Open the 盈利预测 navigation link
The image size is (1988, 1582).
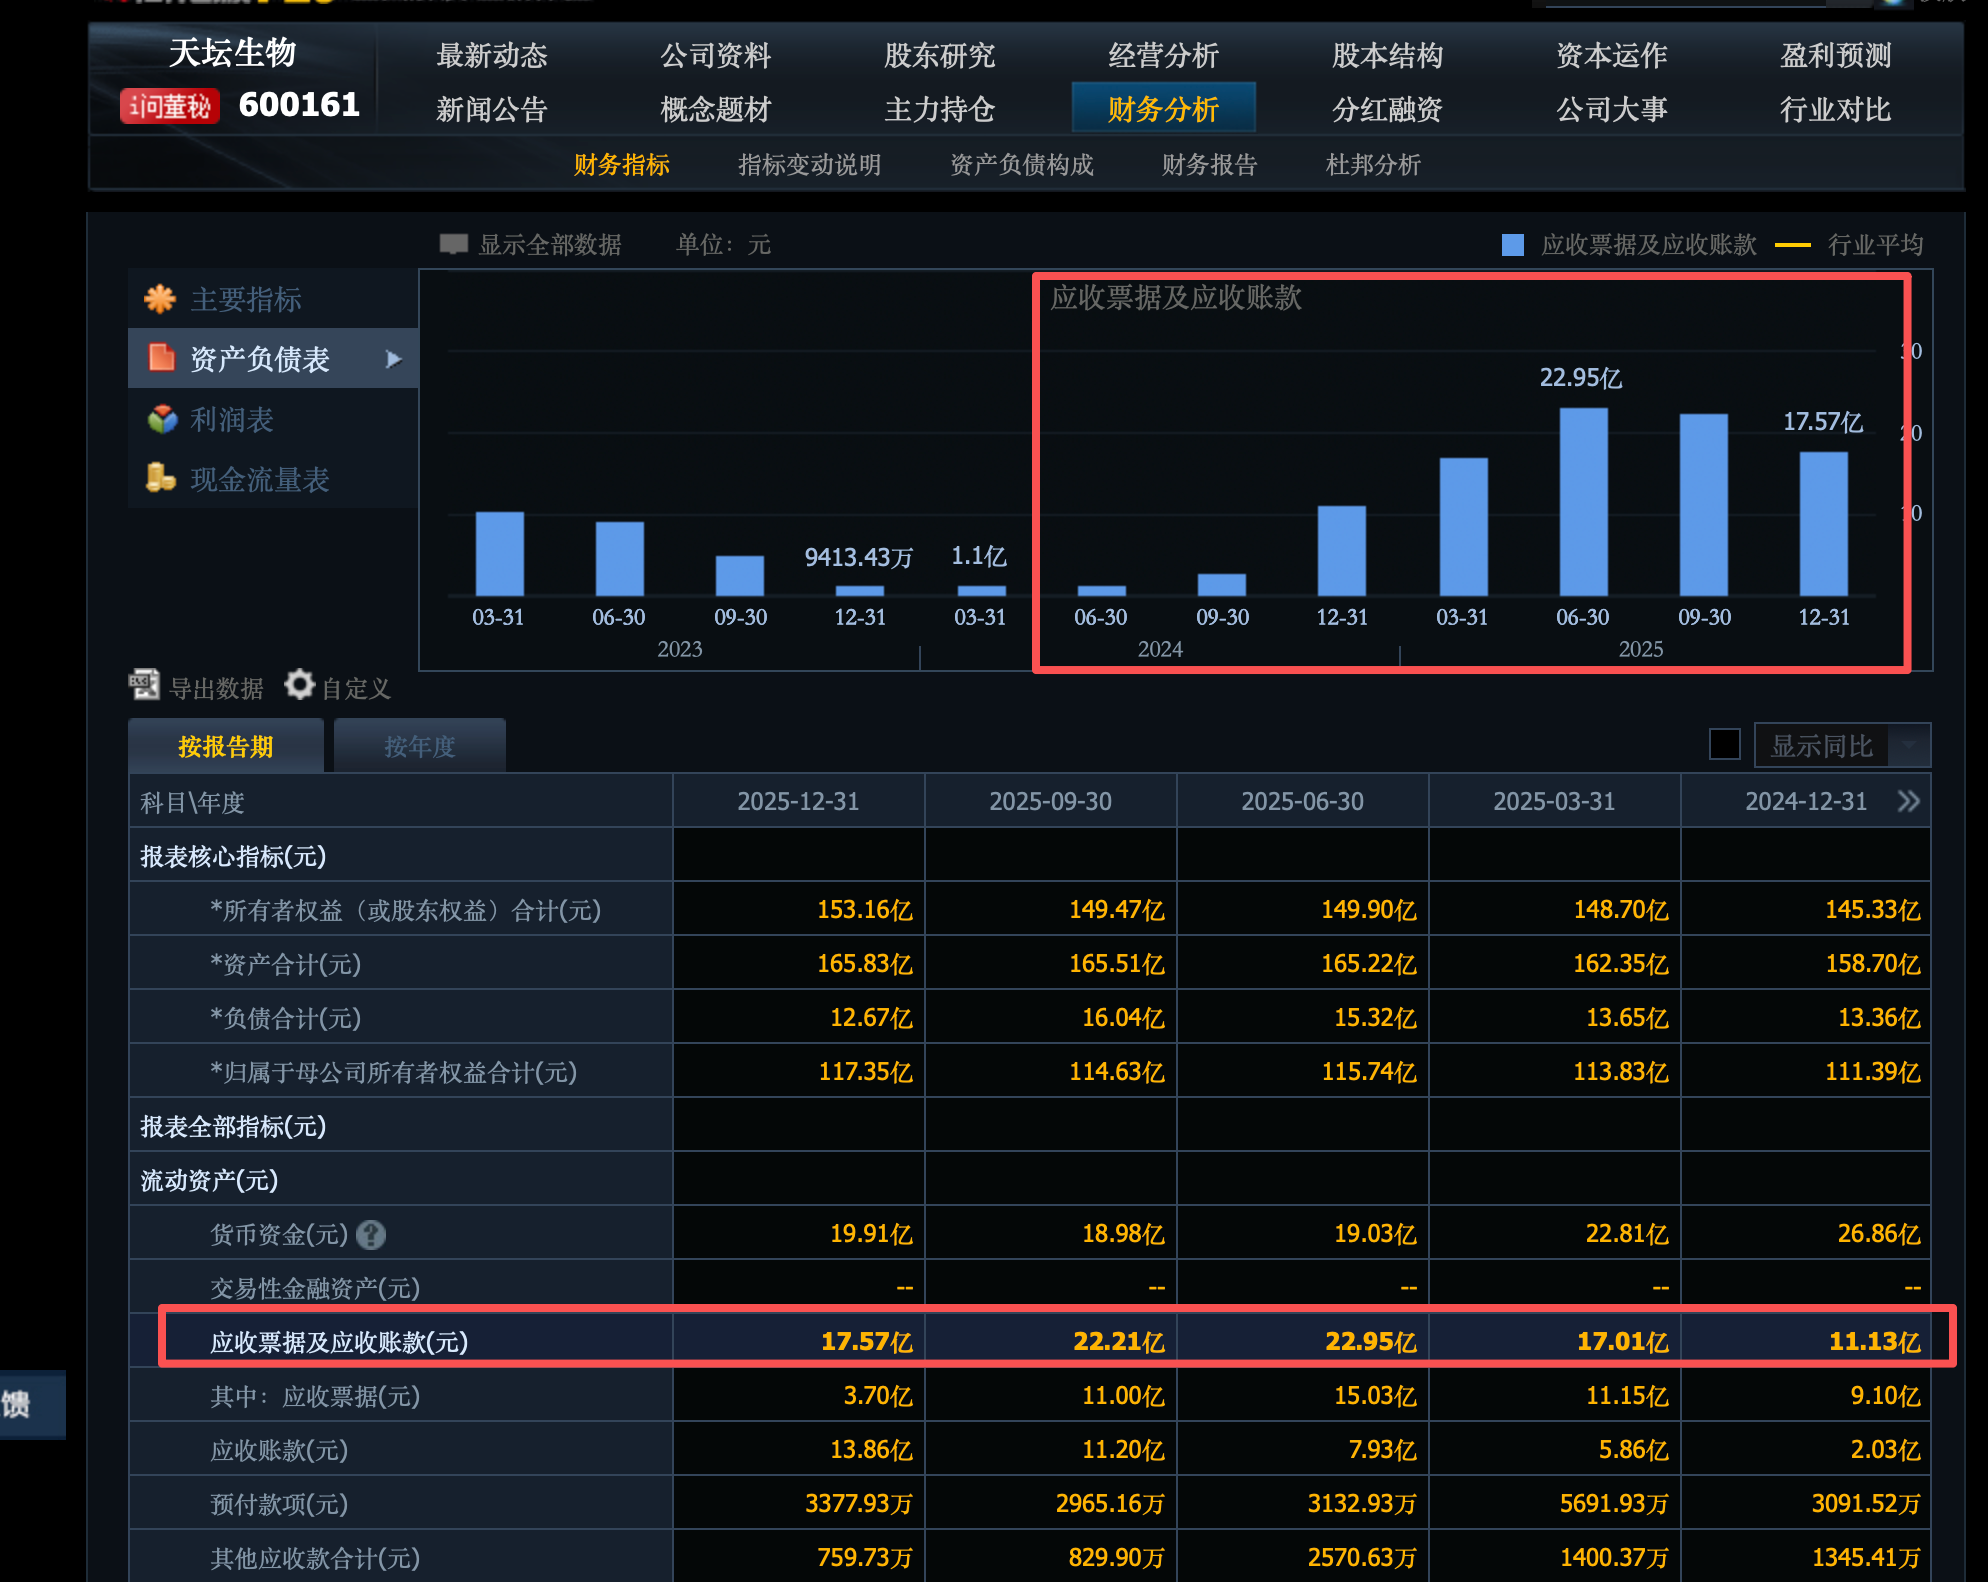click(x=1835, y=56)
